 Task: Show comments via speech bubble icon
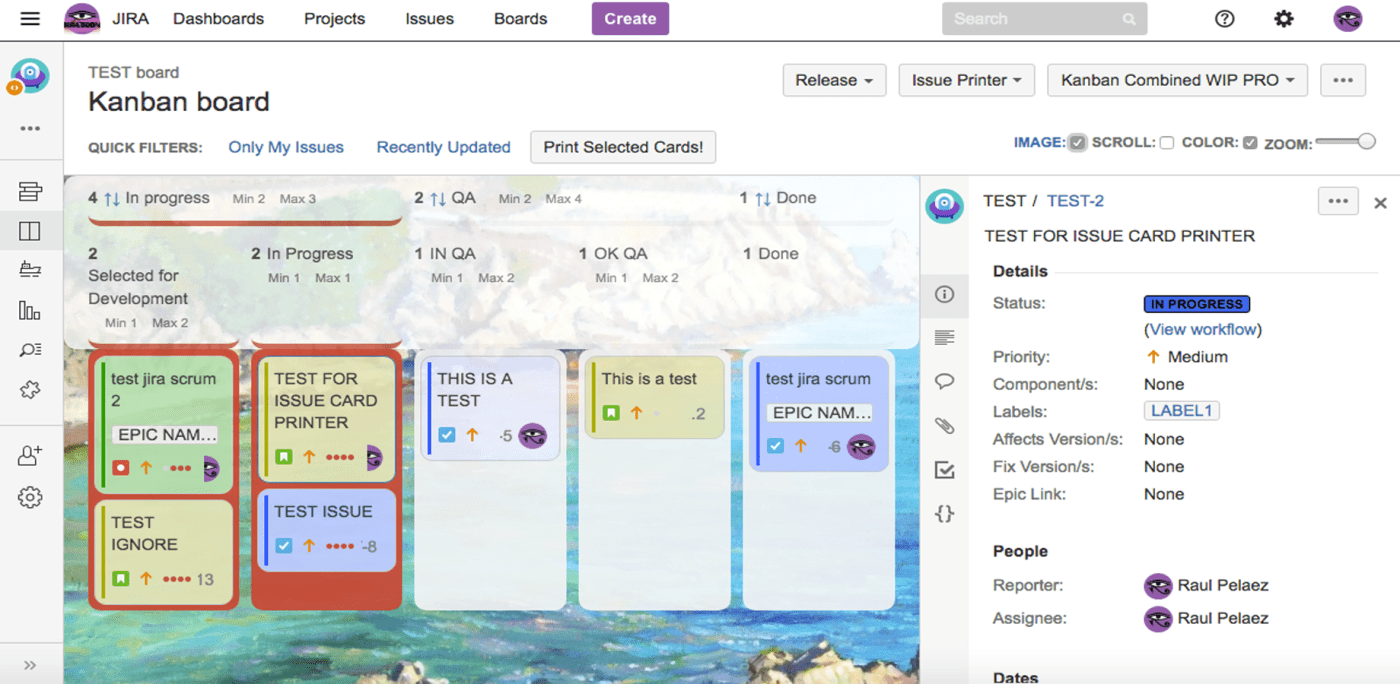click(x=944, y=381)
